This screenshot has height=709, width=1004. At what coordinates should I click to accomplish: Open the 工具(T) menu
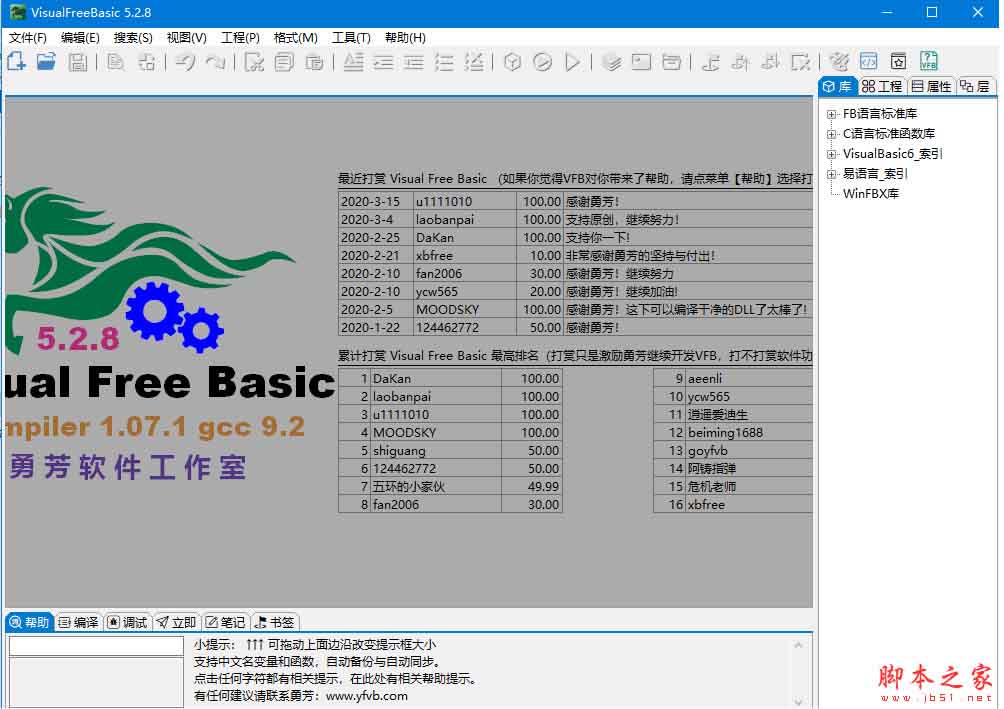pyautogui.click(x=351, y=37)
